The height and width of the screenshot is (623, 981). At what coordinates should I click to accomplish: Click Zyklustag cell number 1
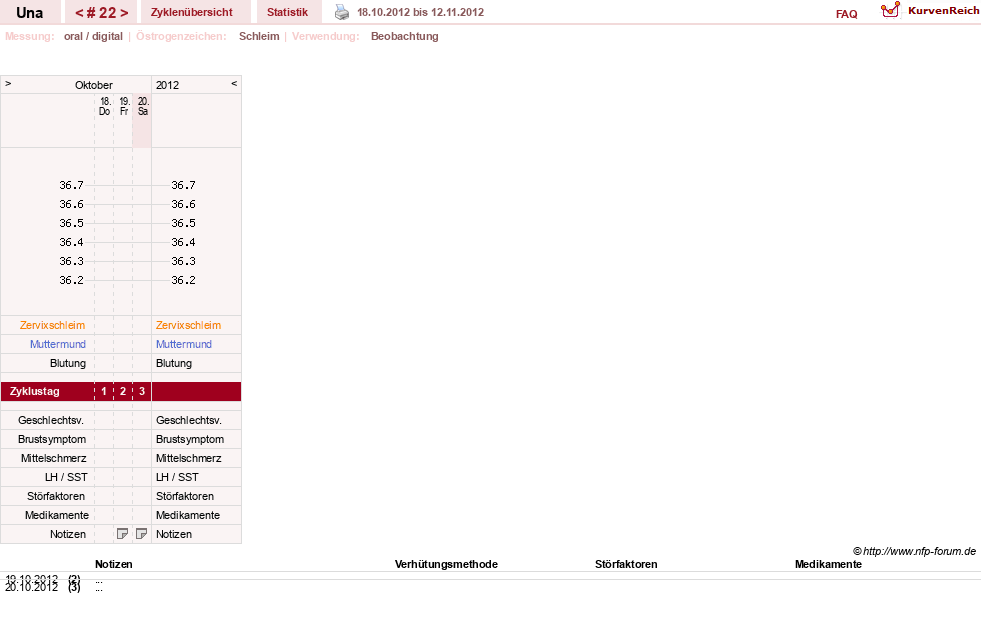coord(104,391)
